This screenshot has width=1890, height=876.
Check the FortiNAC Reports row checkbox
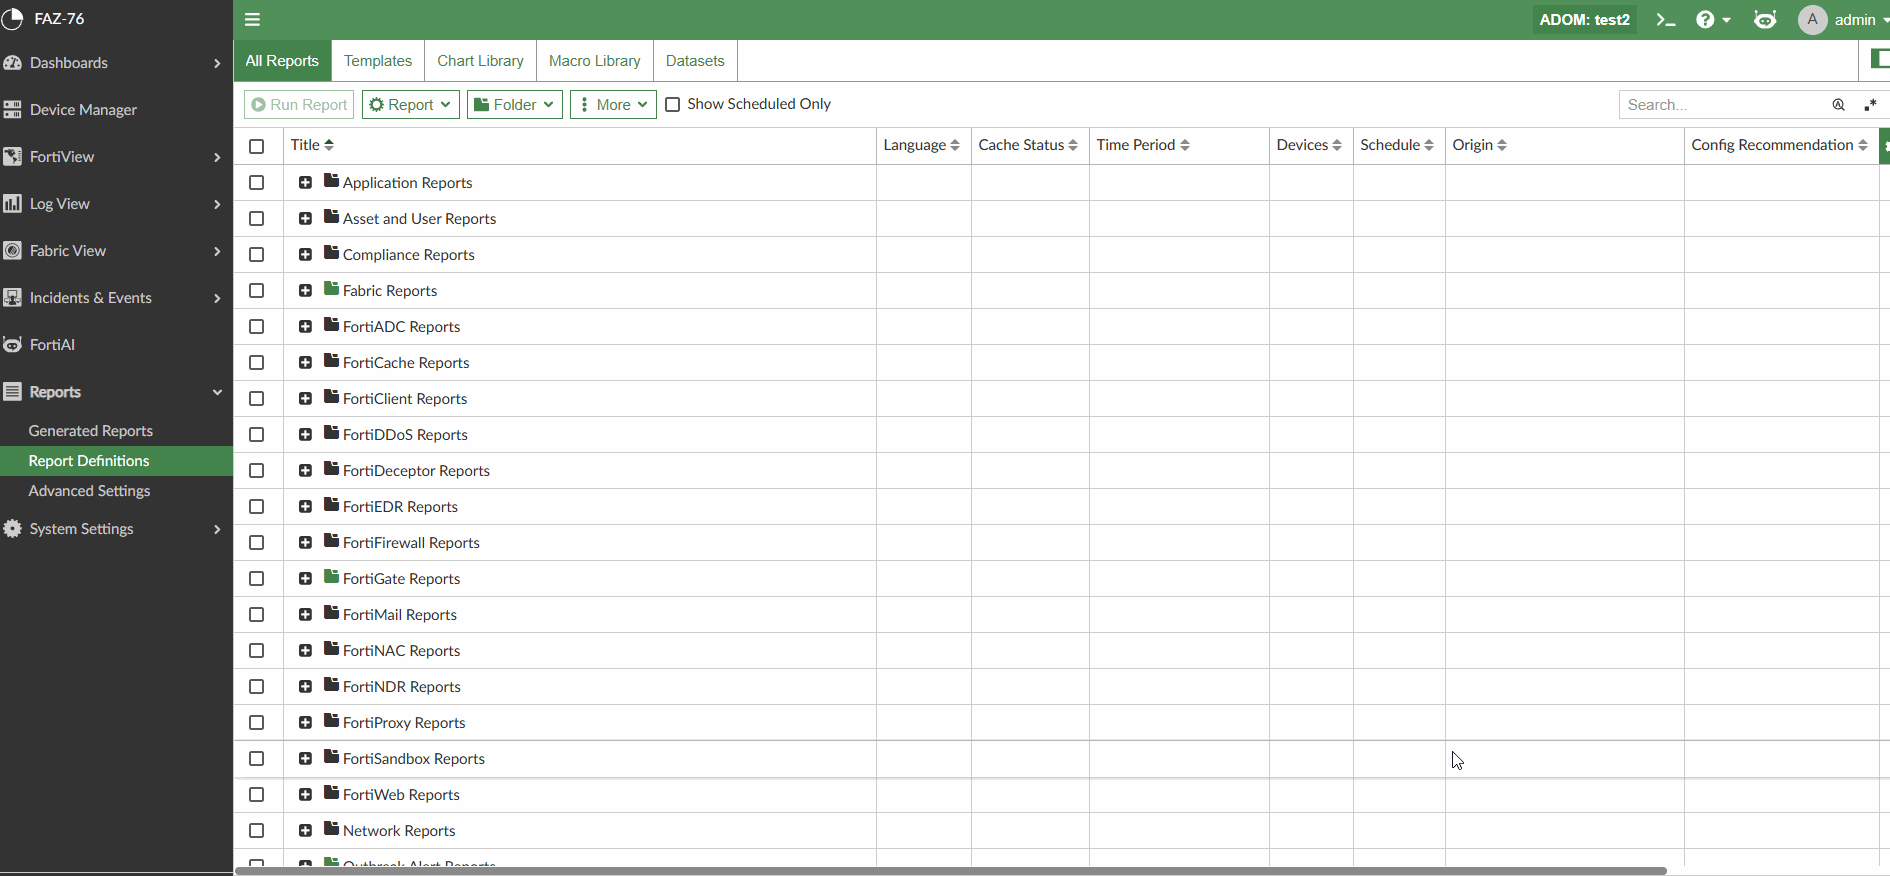(257, 650)
